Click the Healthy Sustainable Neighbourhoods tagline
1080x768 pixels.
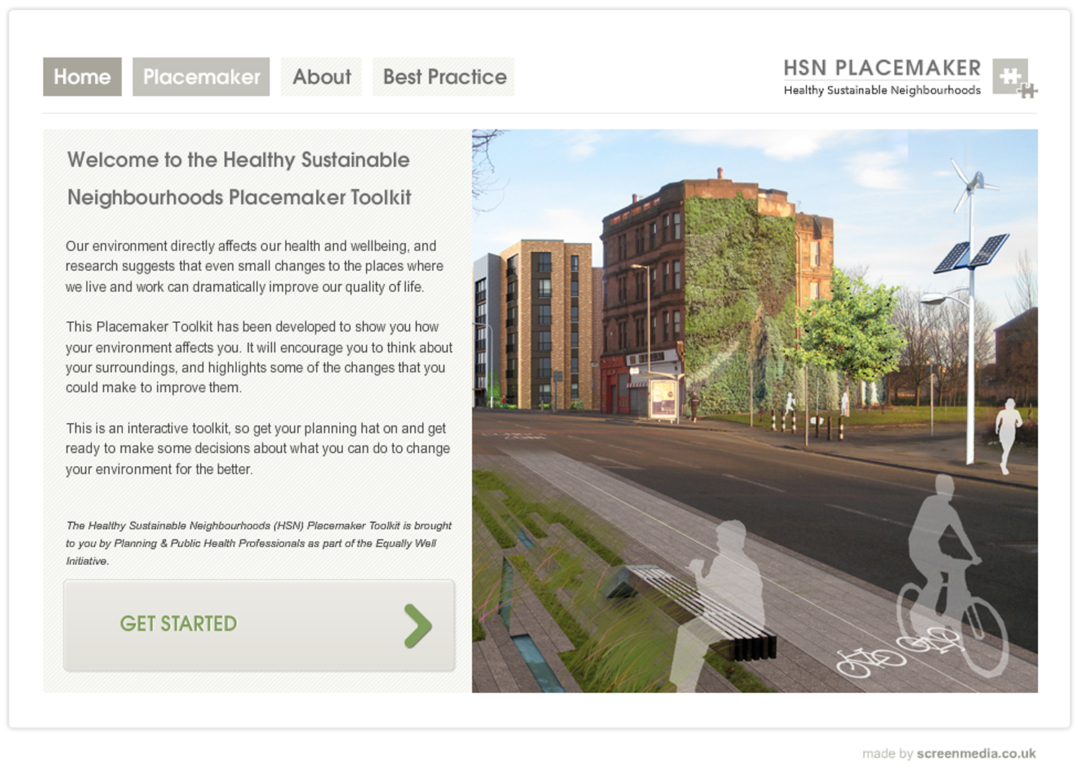click(x=881, y=91)
